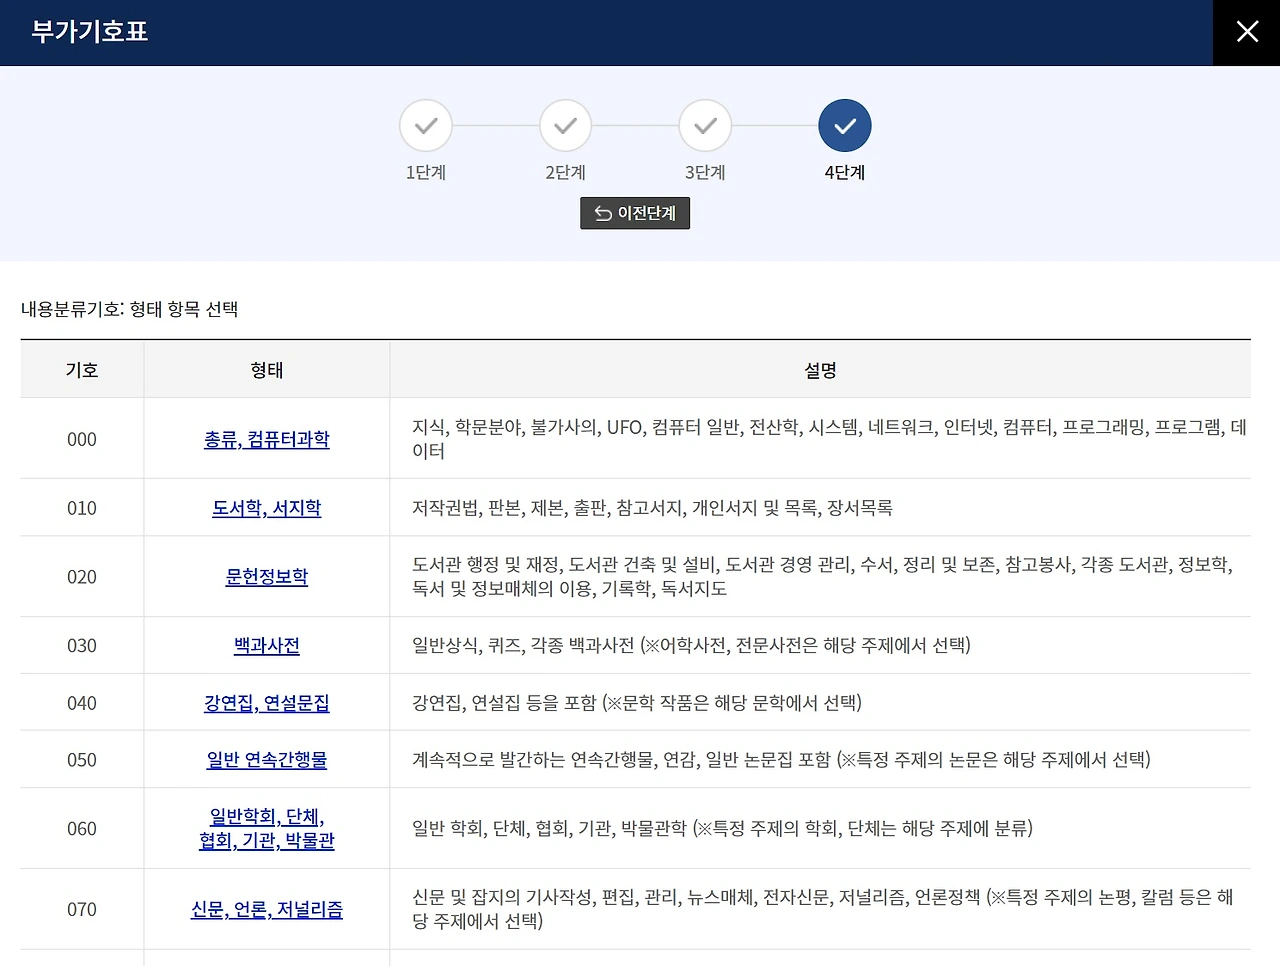Click the 부가기호표 title bar text

[x=88, y=31]
